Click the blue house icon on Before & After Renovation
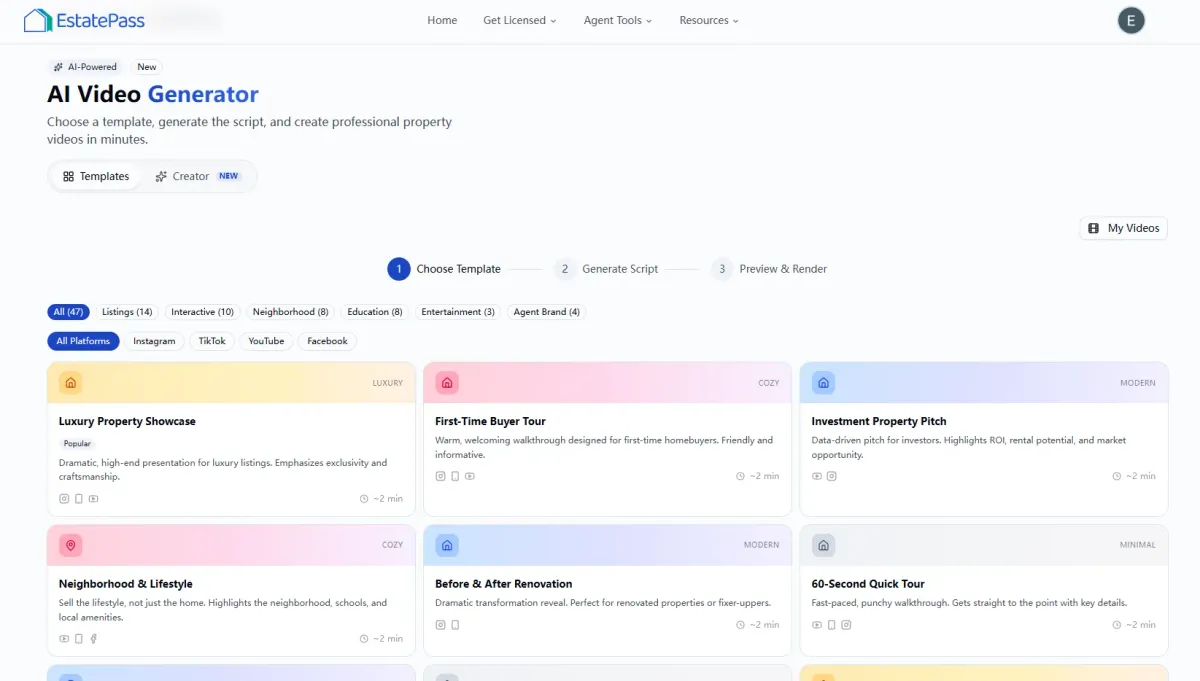1200x681 pixels. tap(447, 545)
